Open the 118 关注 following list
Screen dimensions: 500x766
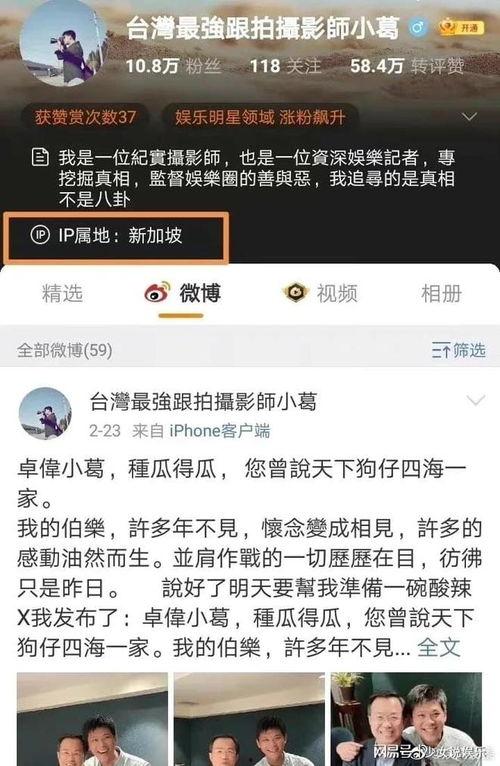(285, 65)
